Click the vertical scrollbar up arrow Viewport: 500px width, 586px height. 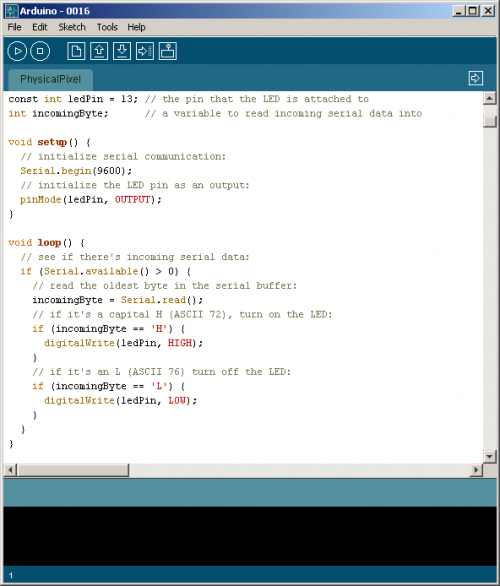pyautogui.click(x=490, y=99)
